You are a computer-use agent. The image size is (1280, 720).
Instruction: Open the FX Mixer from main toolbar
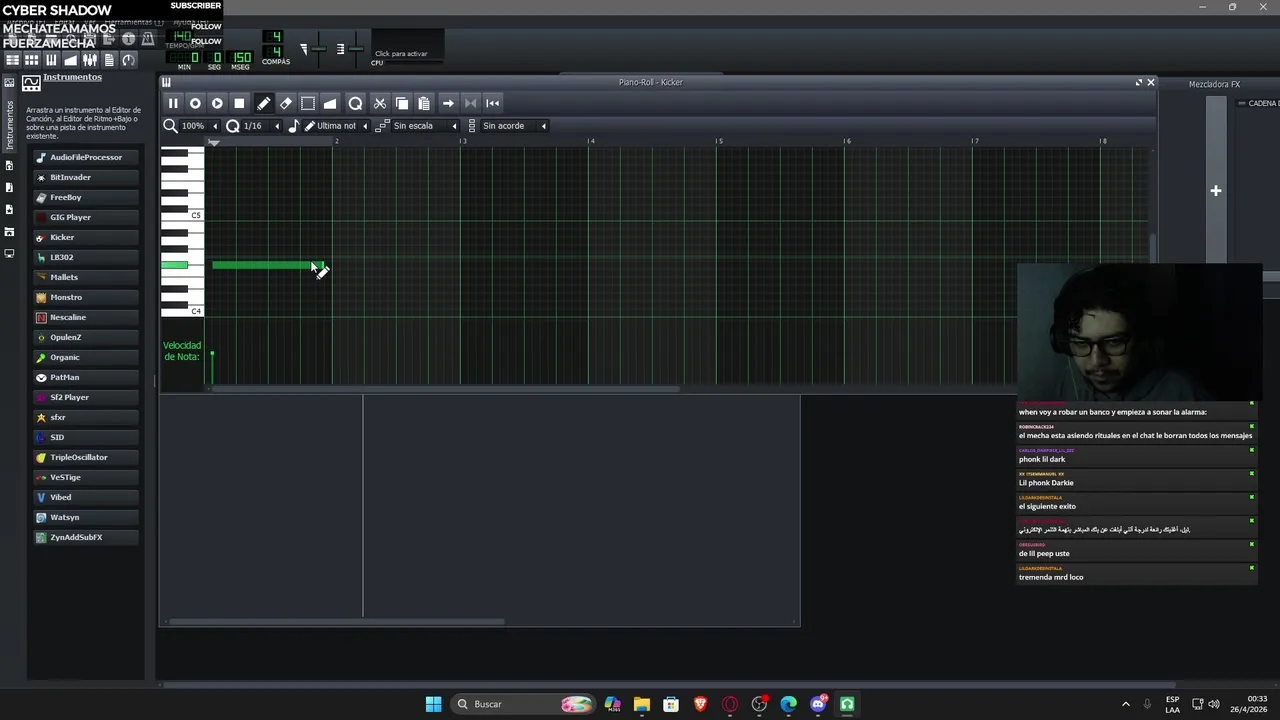pyautogui.click(x=90, y=60)
